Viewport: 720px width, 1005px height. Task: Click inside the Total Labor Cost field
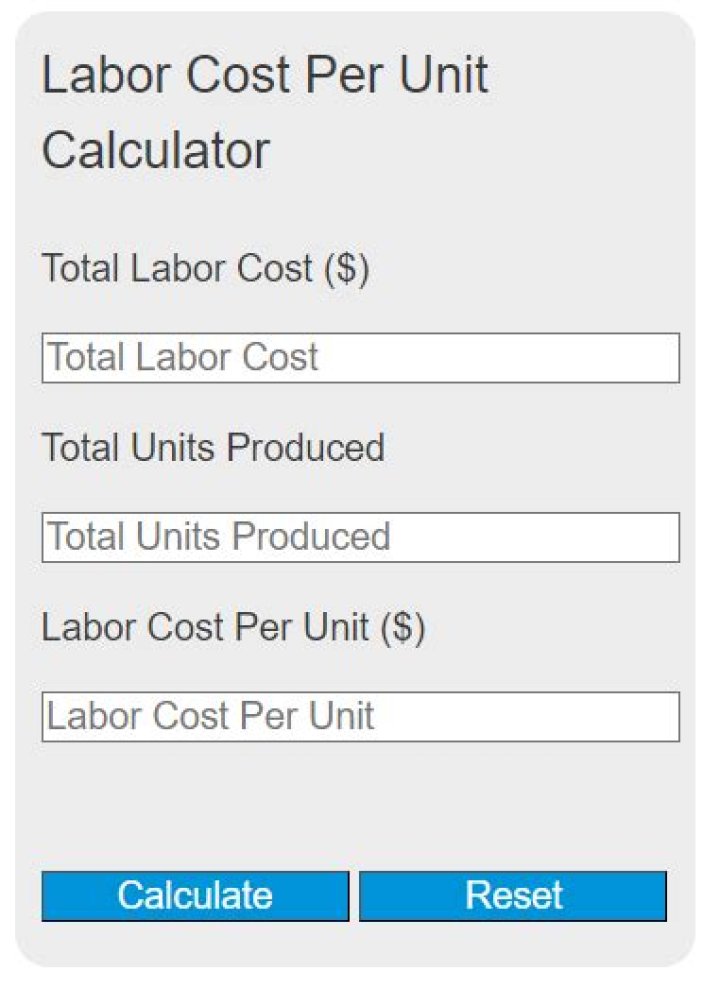360,357
